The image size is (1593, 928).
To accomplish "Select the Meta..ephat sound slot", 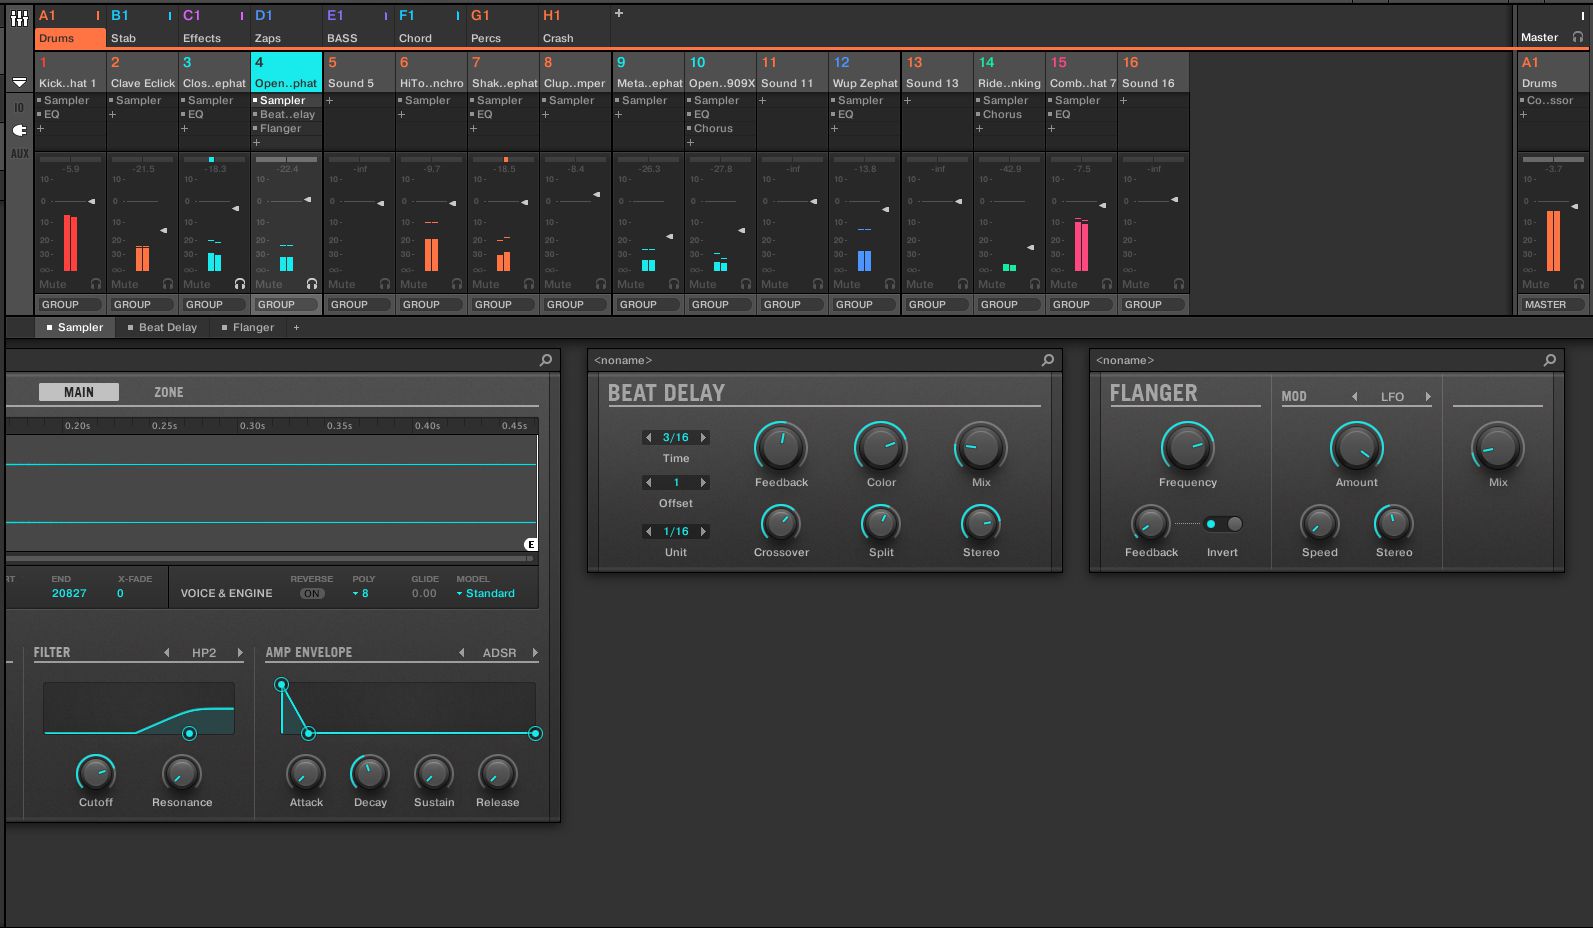I will tap(649, 73).
